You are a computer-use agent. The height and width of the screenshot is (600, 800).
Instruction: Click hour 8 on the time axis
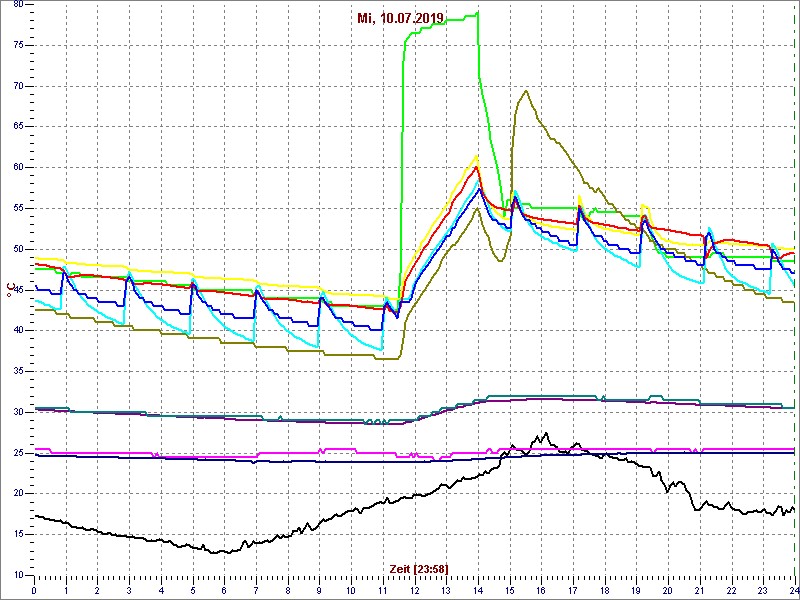pyautogui.click(x=288, y=591)
